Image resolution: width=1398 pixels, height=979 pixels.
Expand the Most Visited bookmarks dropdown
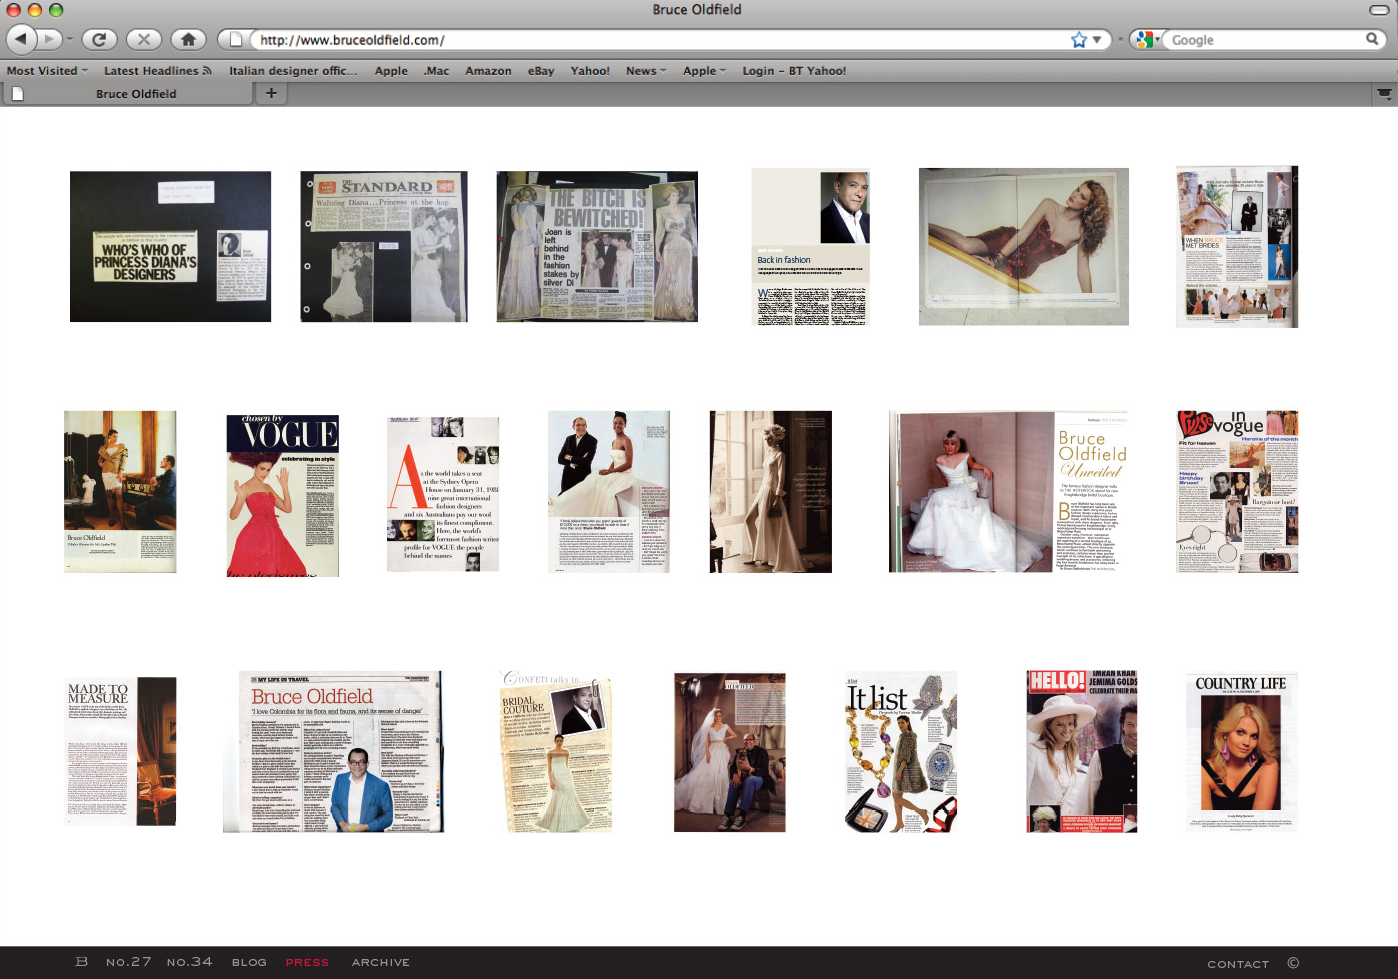[x=47, y=71]
